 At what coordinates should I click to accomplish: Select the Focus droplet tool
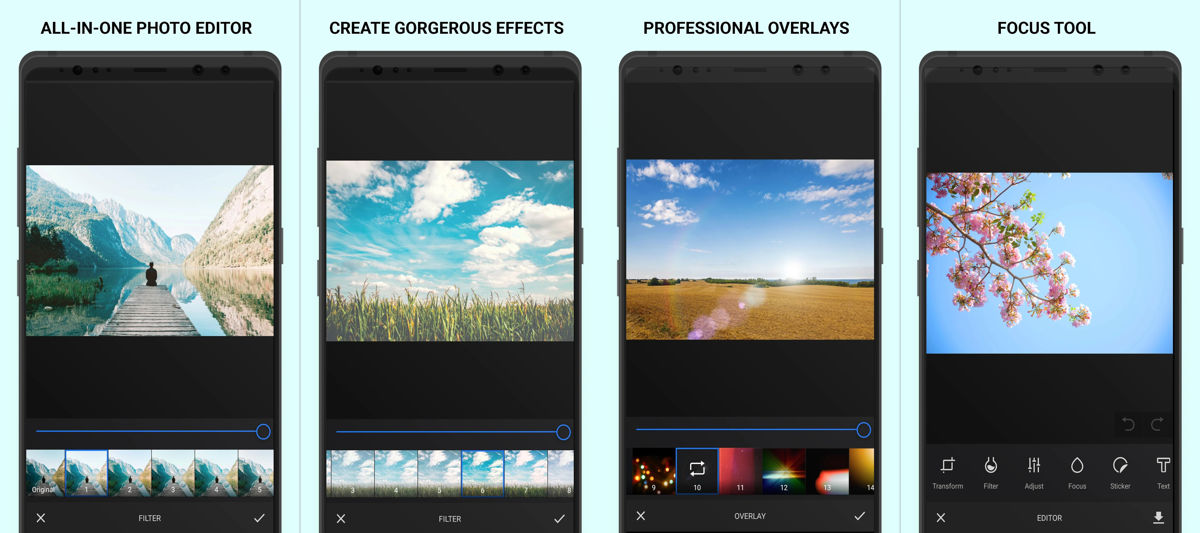point(1077,471)
